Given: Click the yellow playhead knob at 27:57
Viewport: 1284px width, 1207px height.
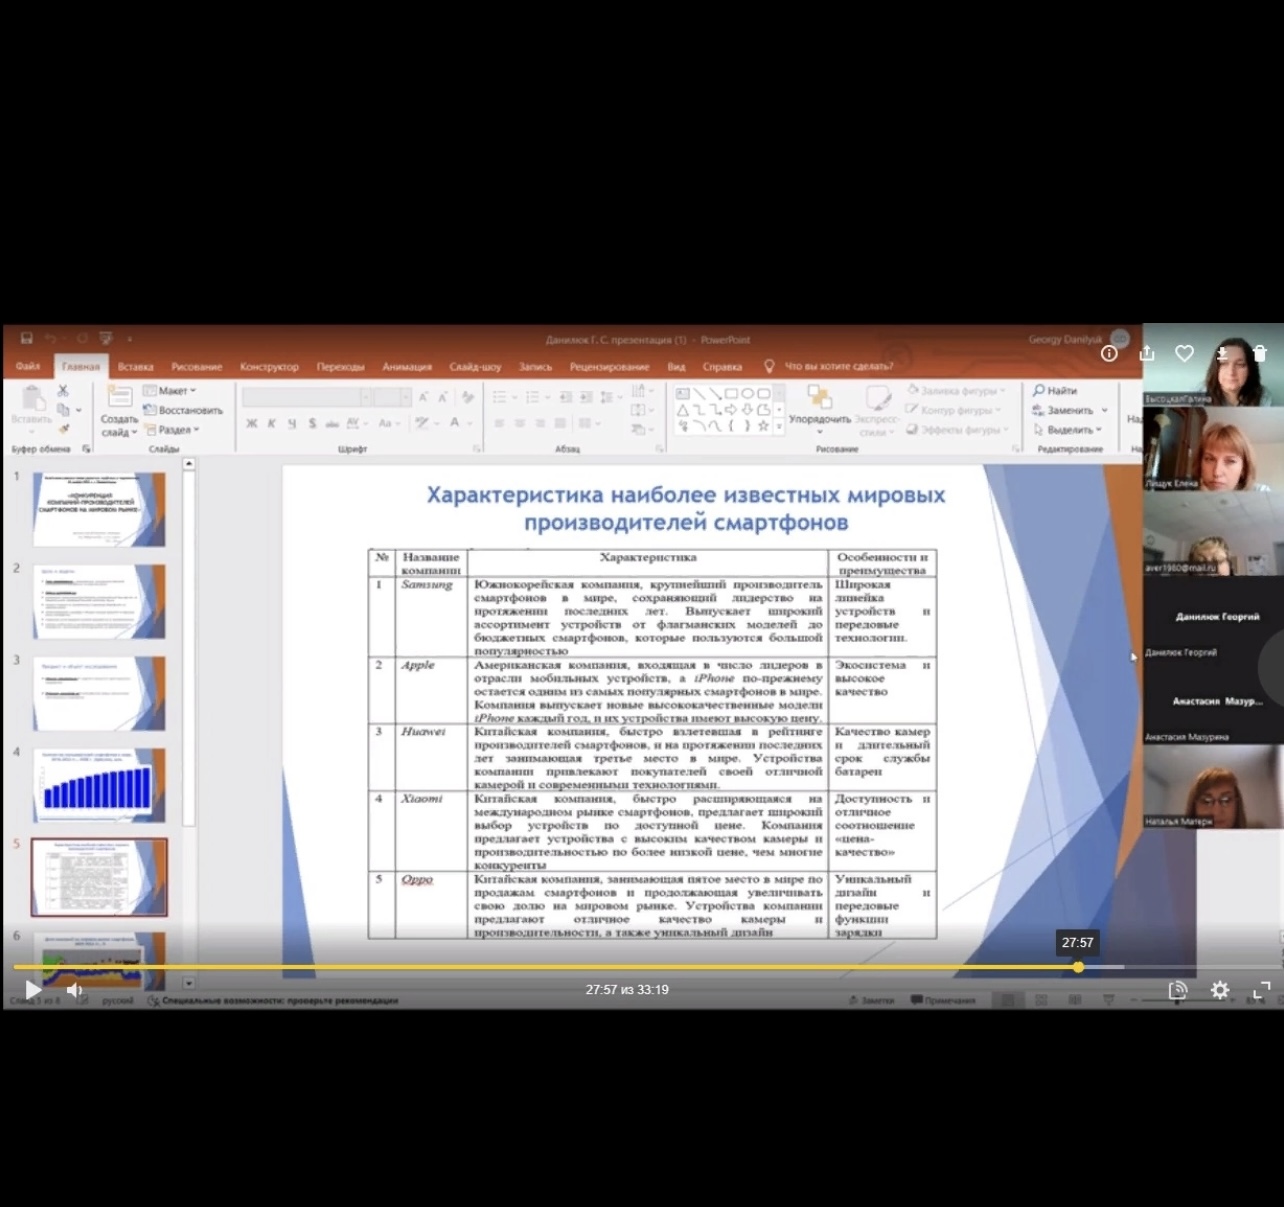Looking at the screenshot, I should tap(1078, 967).
